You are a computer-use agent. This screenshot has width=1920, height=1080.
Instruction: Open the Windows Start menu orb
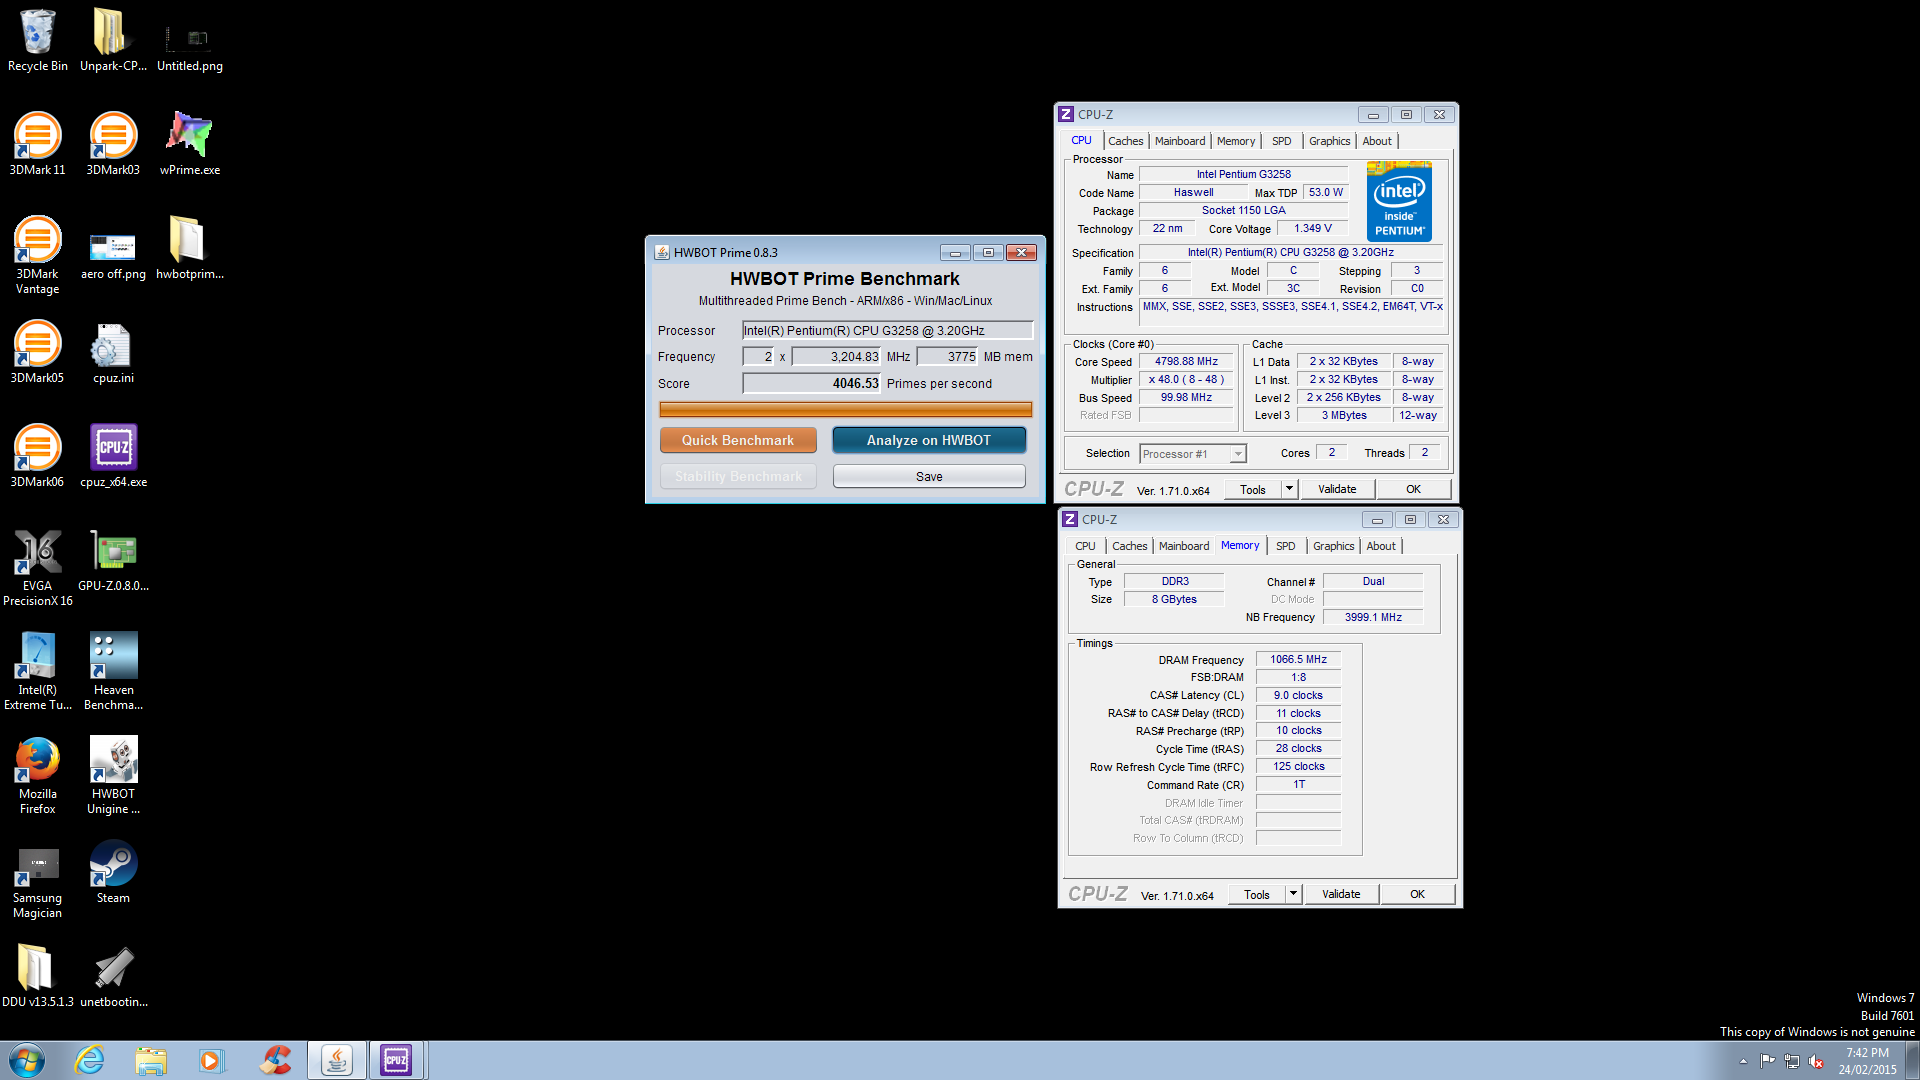coord(27,1060)
